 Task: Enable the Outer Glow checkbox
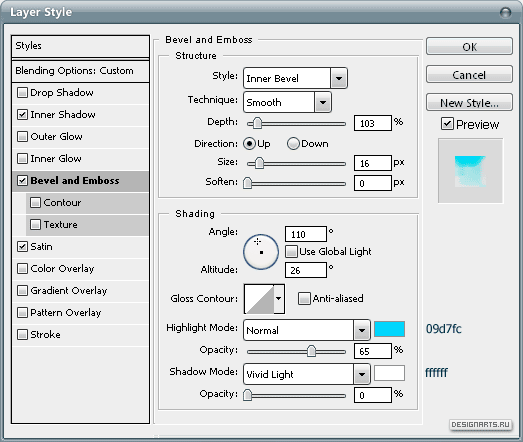pyautogui.click(x=22, y=136)
